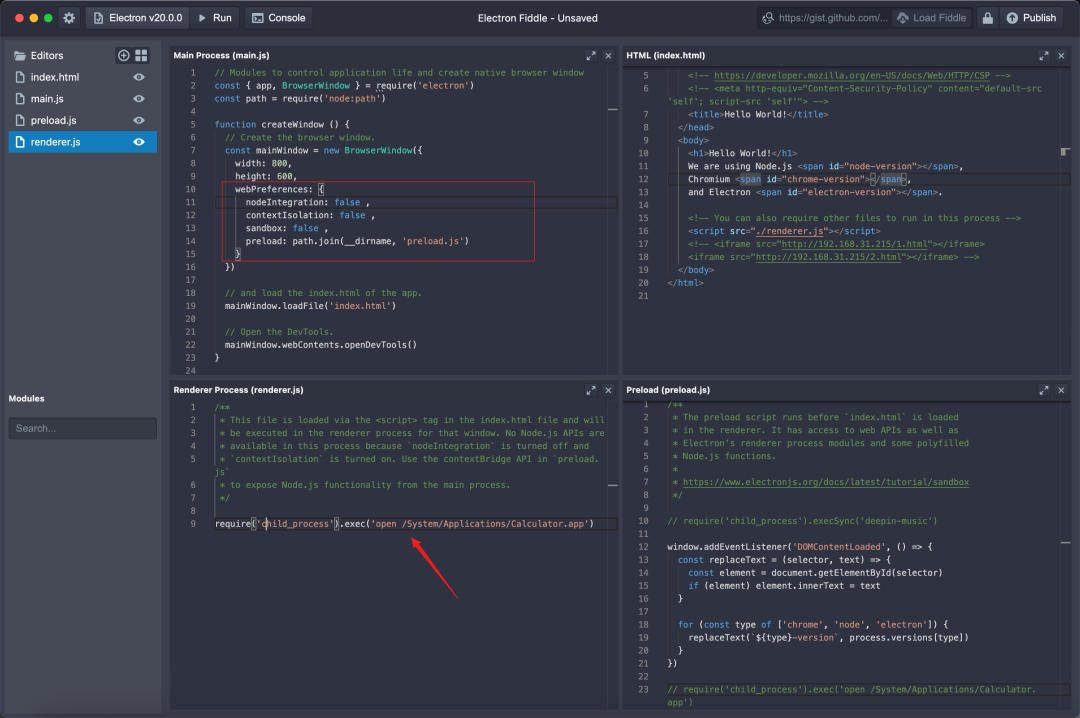Toggle visibility of renderer.js editor
The height and width of the screenshot is (718, 1080).
click(139, 141)
